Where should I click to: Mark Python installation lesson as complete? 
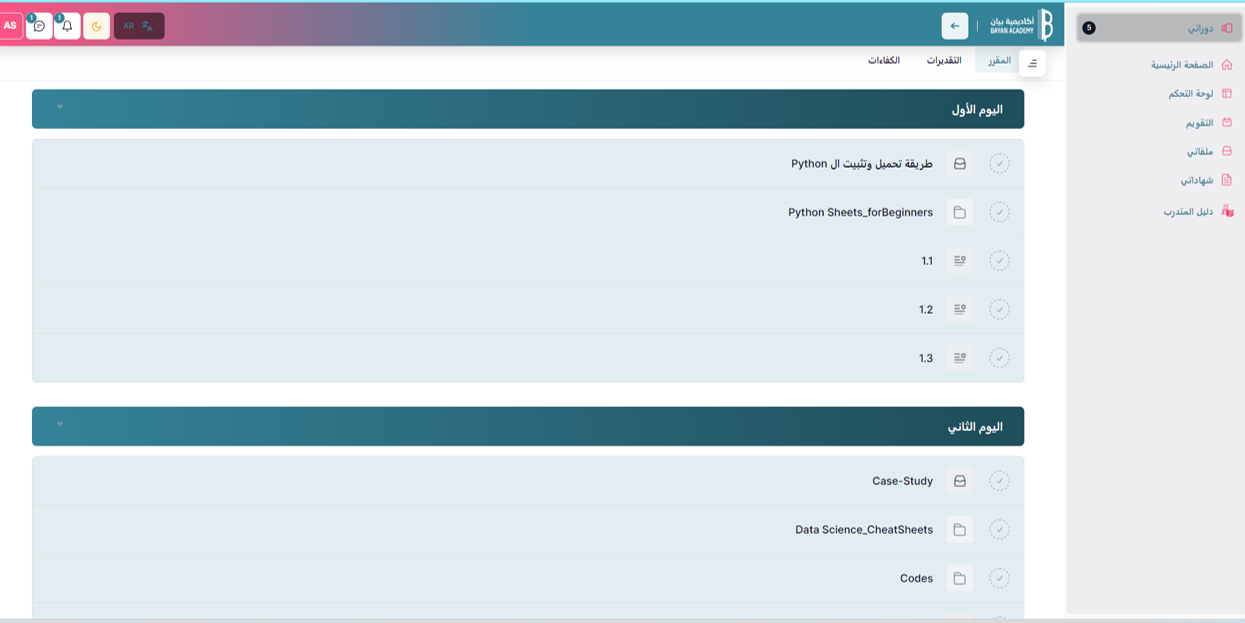click(999, 164)
